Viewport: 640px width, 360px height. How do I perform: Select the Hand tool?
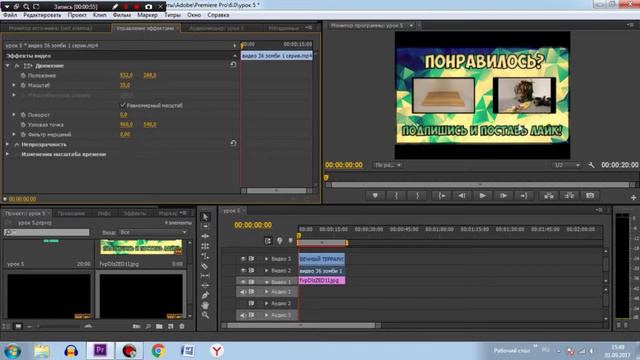point(205,305)
